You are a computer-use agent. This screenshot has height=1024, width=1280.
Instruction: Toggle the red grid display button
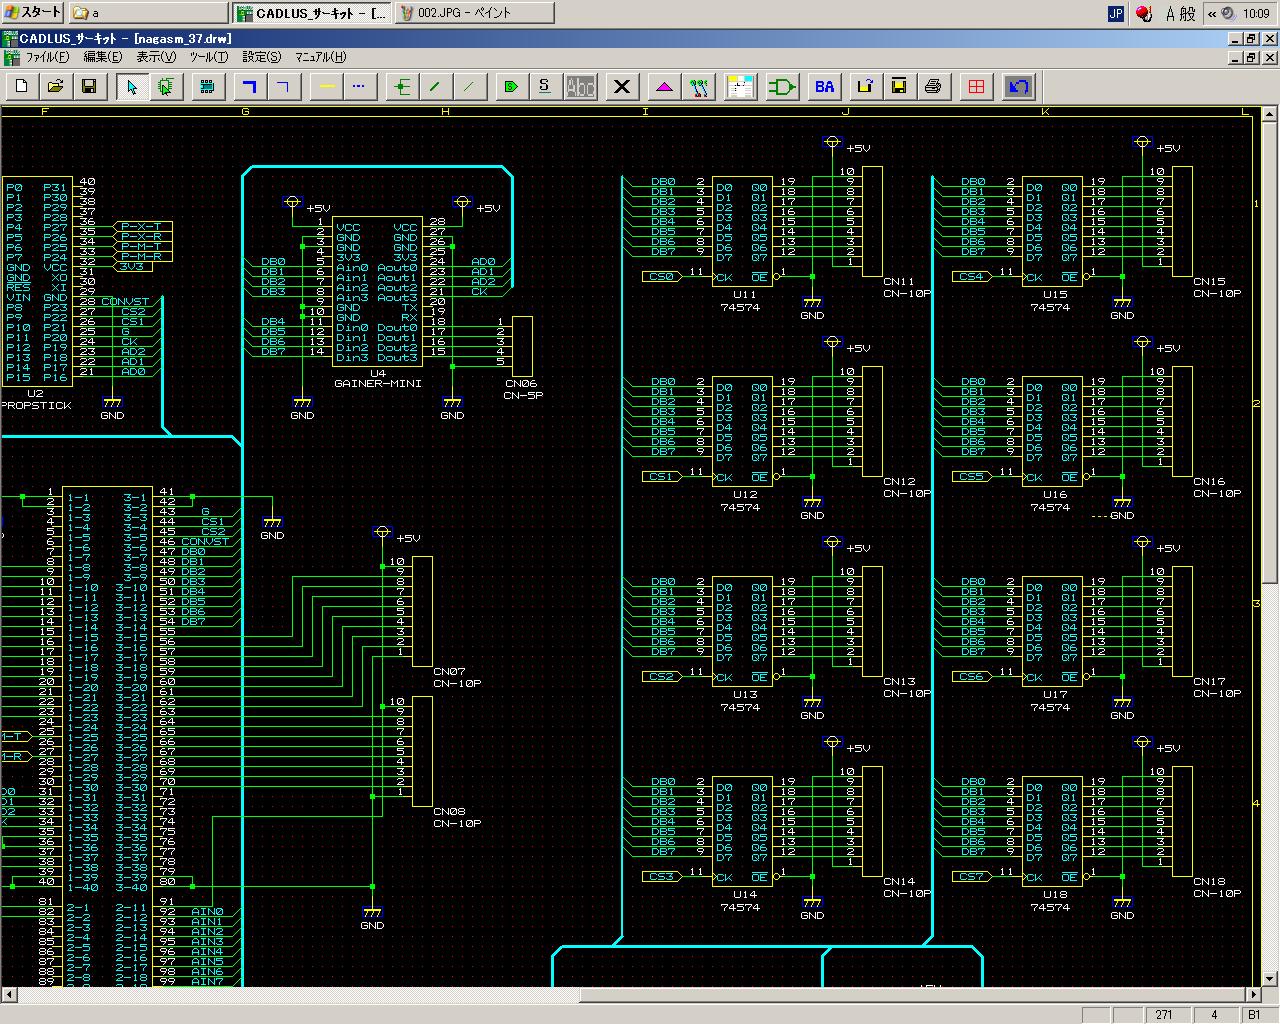[976, 87]
